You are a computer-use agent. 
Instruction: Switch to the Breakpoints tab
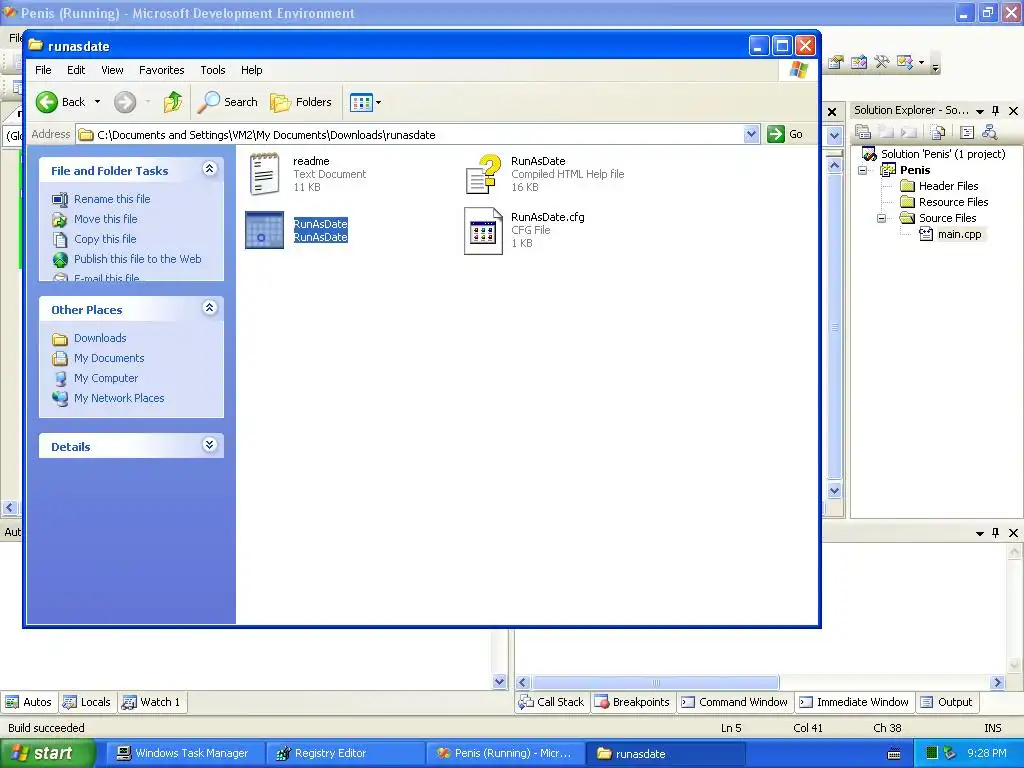pyautogui.click(x=632, y=702)
